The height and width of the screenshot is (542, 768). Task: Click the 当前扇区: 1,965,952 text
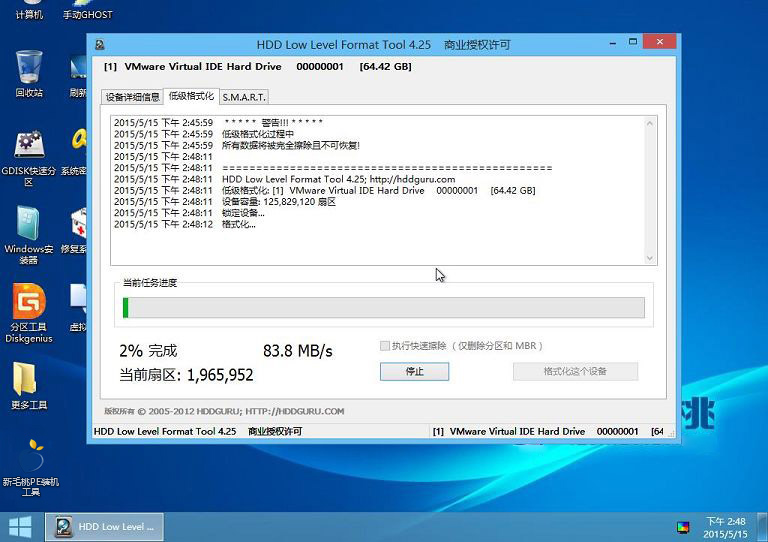pyautogui.click(x=186, y=375)
